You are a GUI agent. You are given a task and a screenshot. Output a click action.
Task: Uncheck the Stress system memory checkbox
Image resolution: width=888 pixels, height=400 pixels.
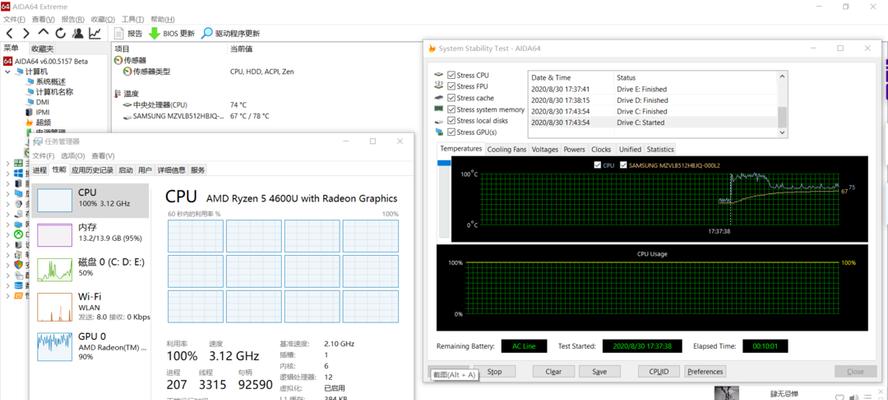(451, 109)
